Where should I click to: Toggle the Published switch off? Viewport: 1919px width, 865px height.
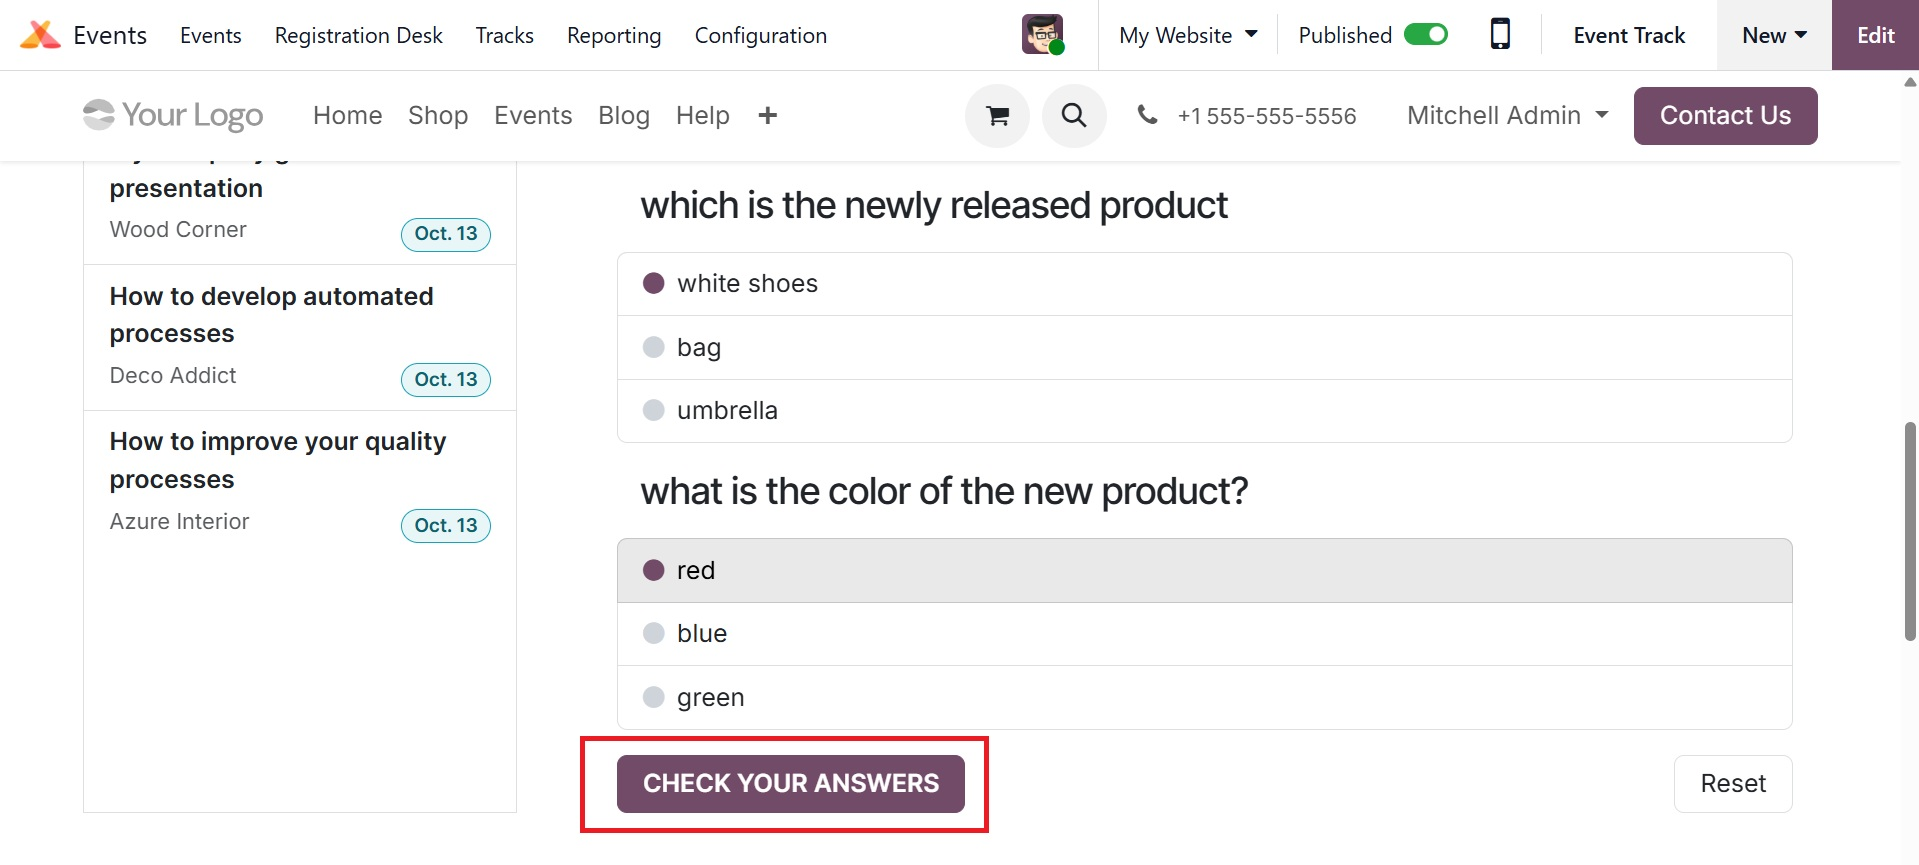click(x=1425, y=35)
